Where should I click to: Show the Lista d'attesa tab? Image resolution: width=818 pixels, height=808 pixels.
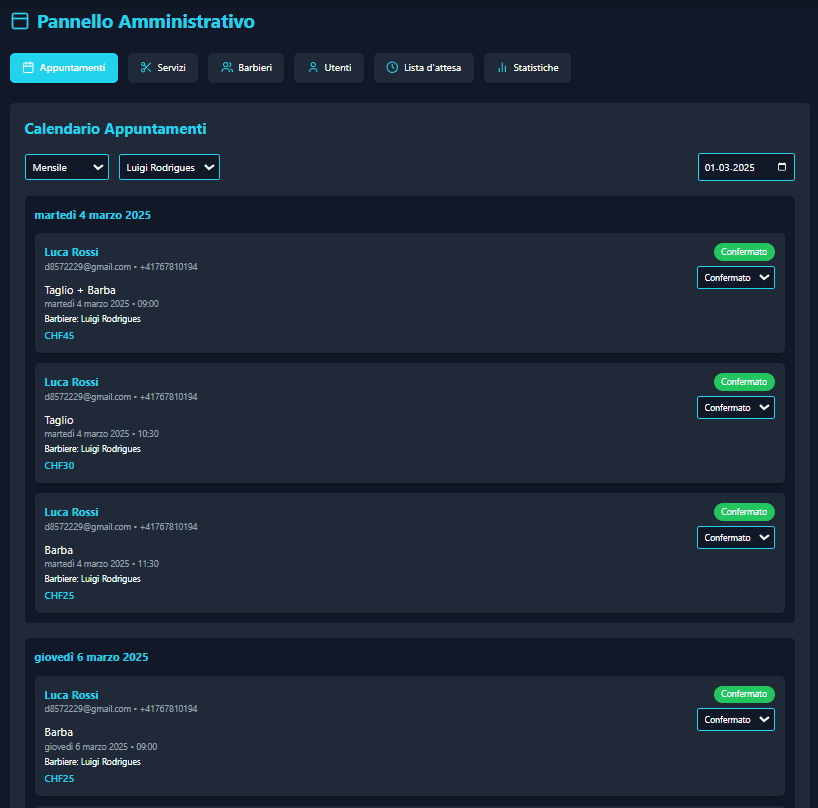pyautogui.click(x=424, y=68)
